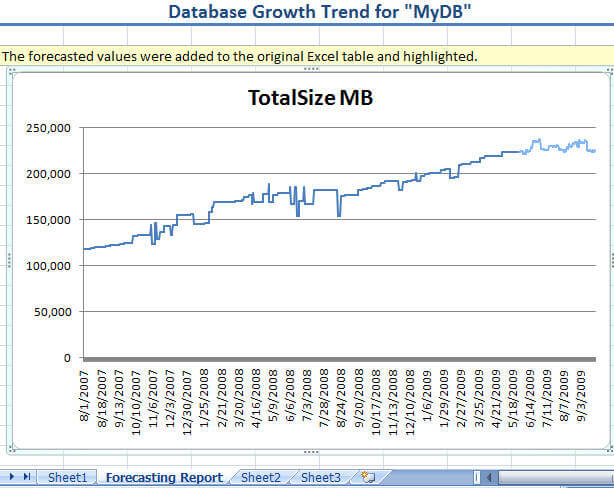Select the TotalSize MB chart title
Viewport: 614px width, 488px height.
click(311, 98)
